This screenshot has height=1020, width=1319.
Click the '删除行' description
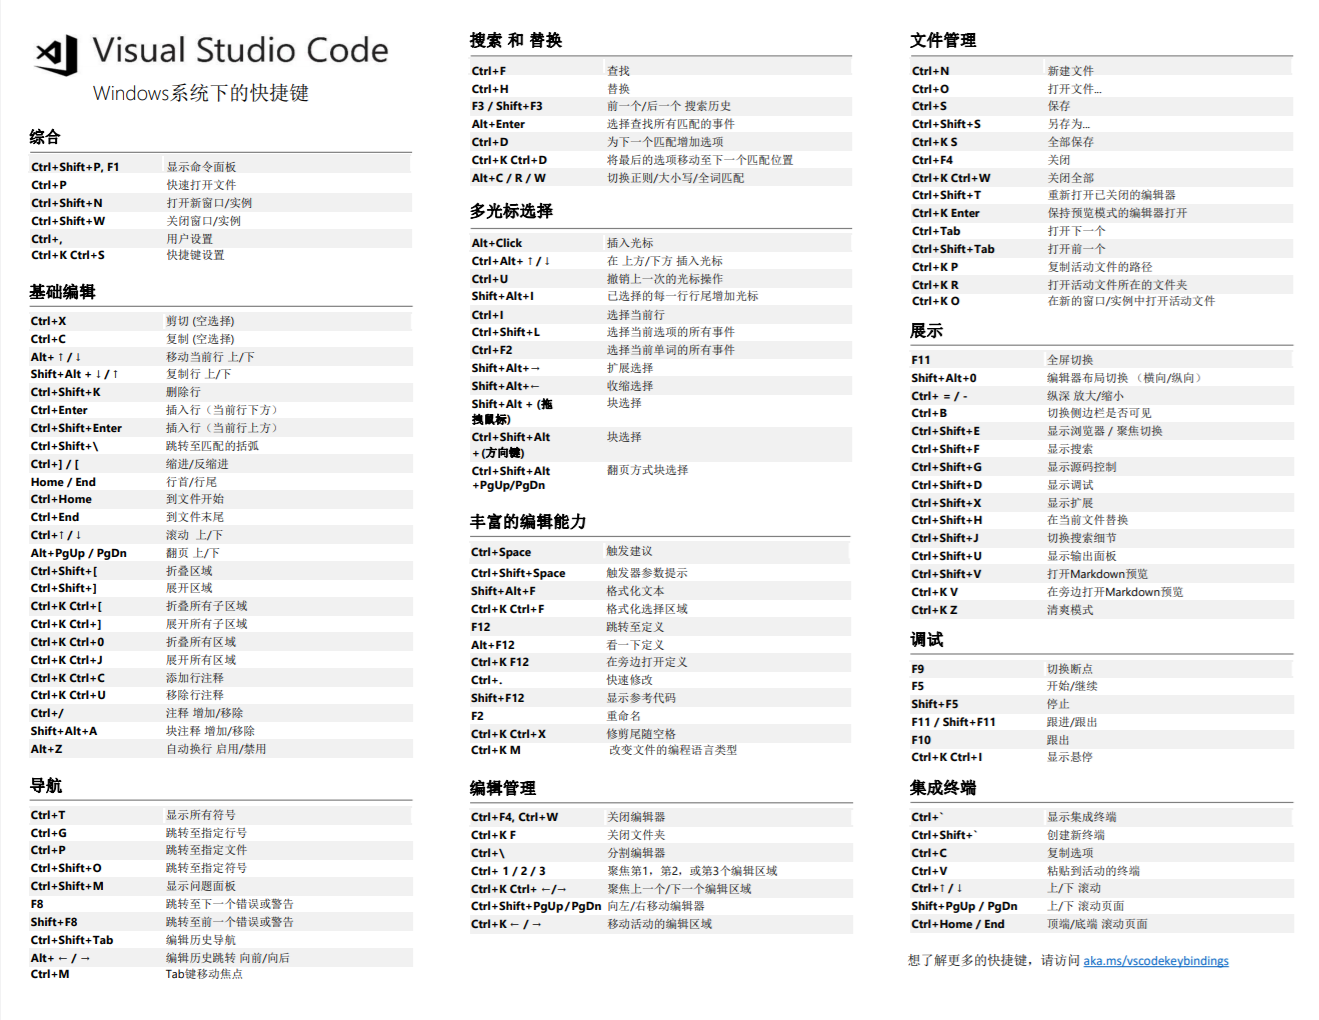(183, 392)
